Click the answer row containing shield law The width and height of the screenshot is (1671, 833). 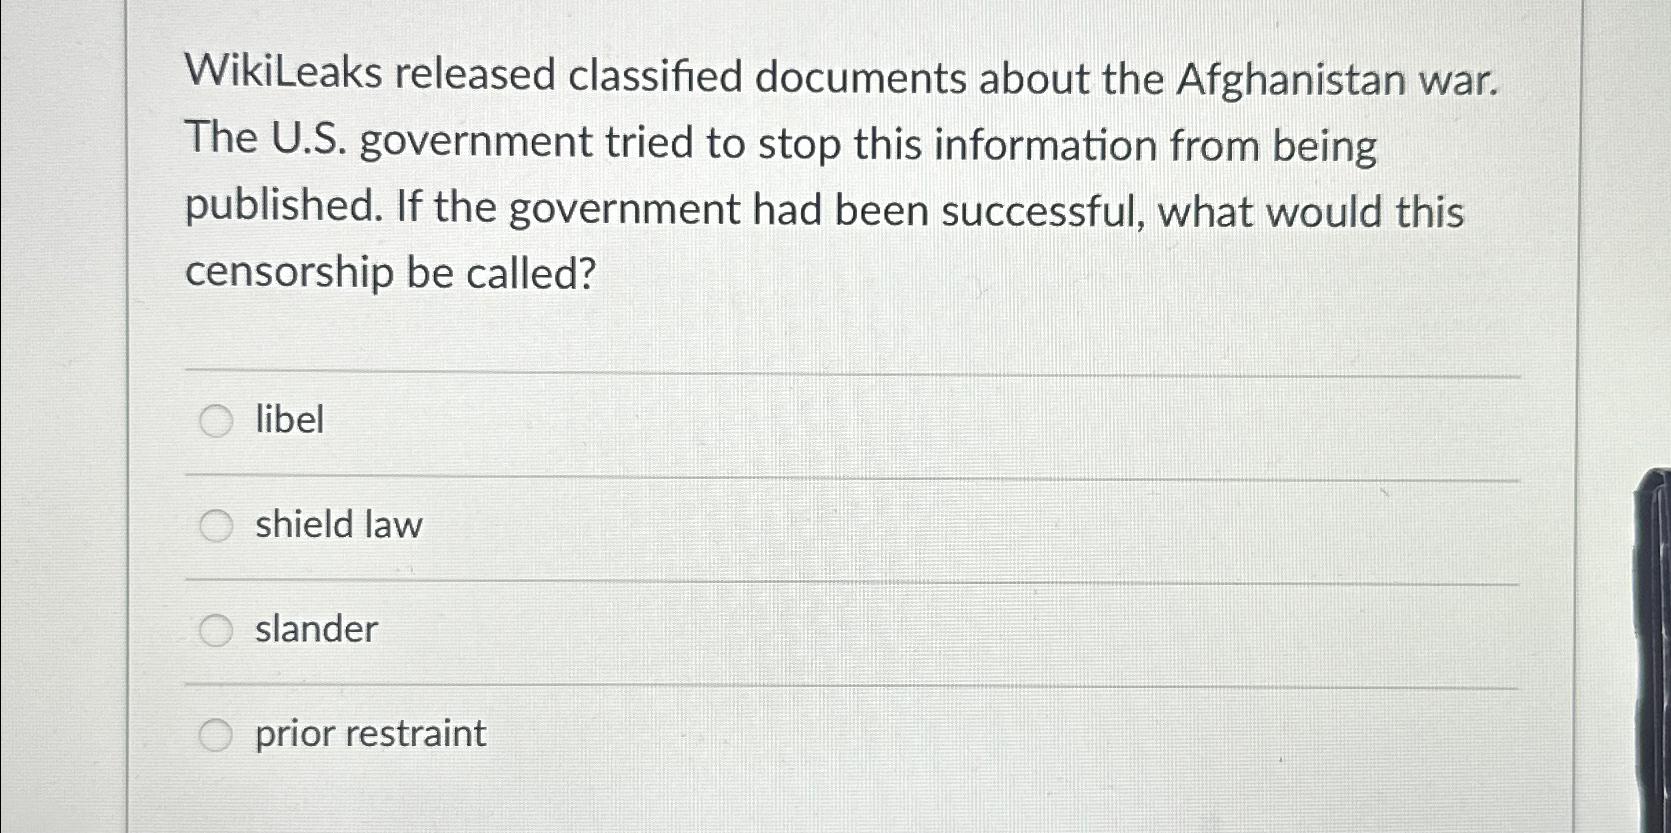tap(700, 526)
